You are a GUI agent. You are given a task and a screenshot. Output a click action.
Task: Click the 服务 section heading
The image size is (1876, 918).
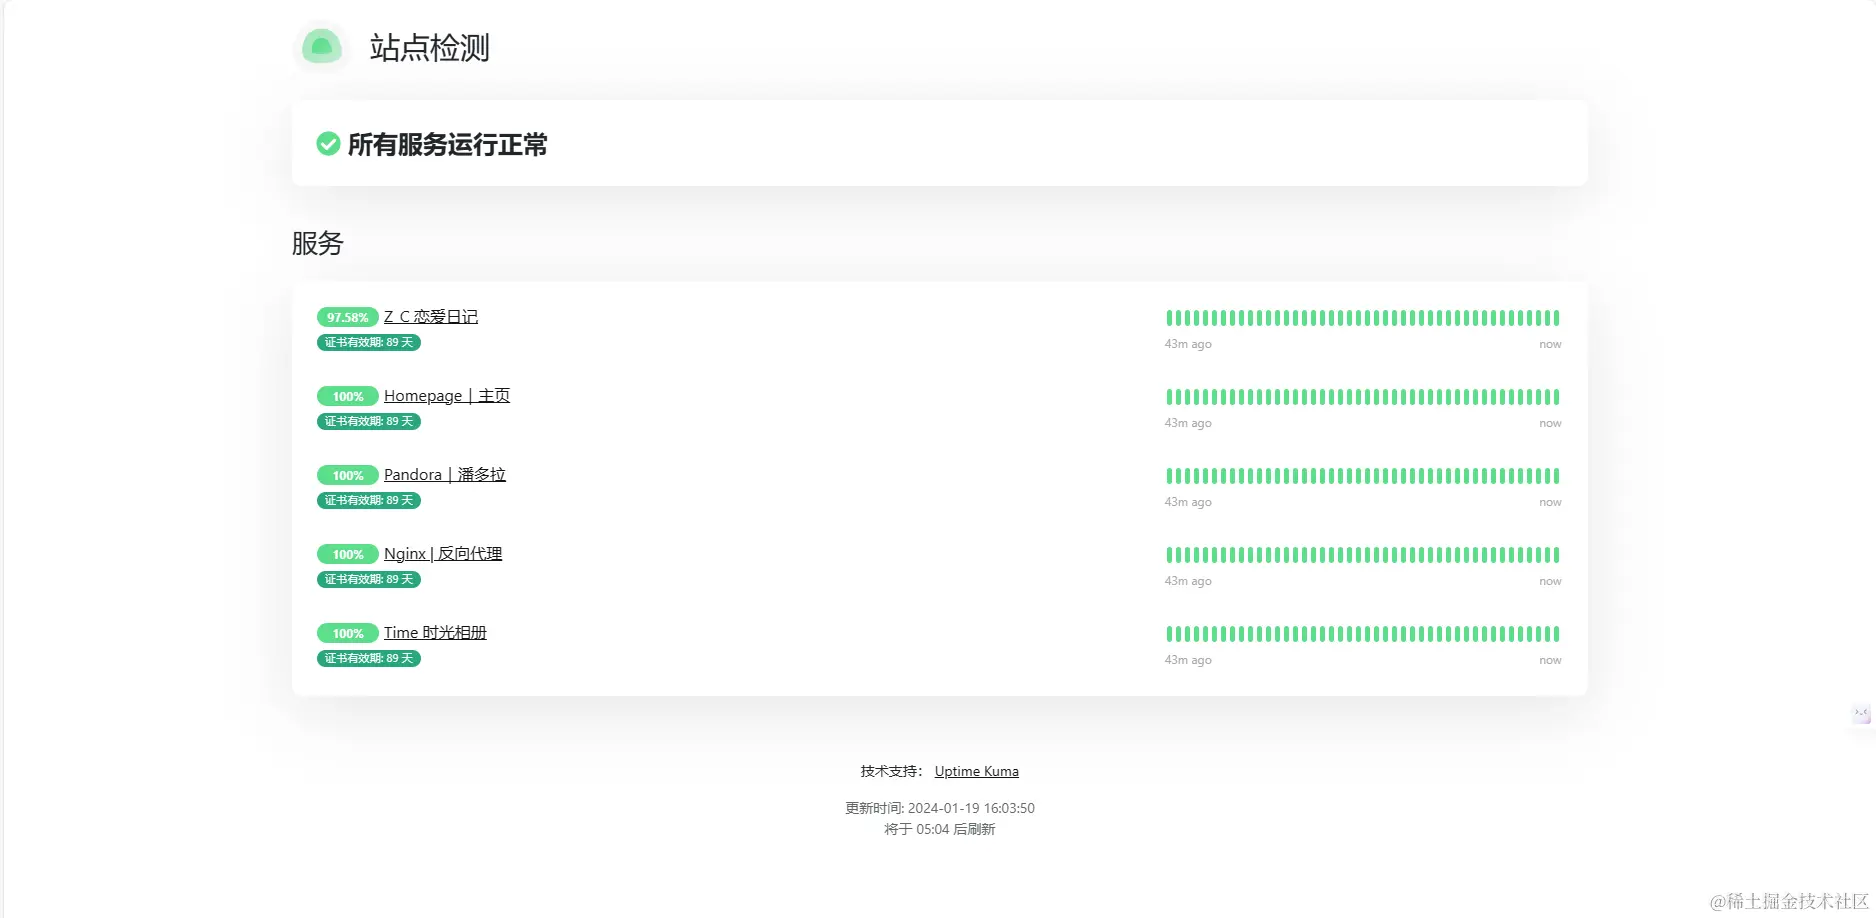pos(318,243)
